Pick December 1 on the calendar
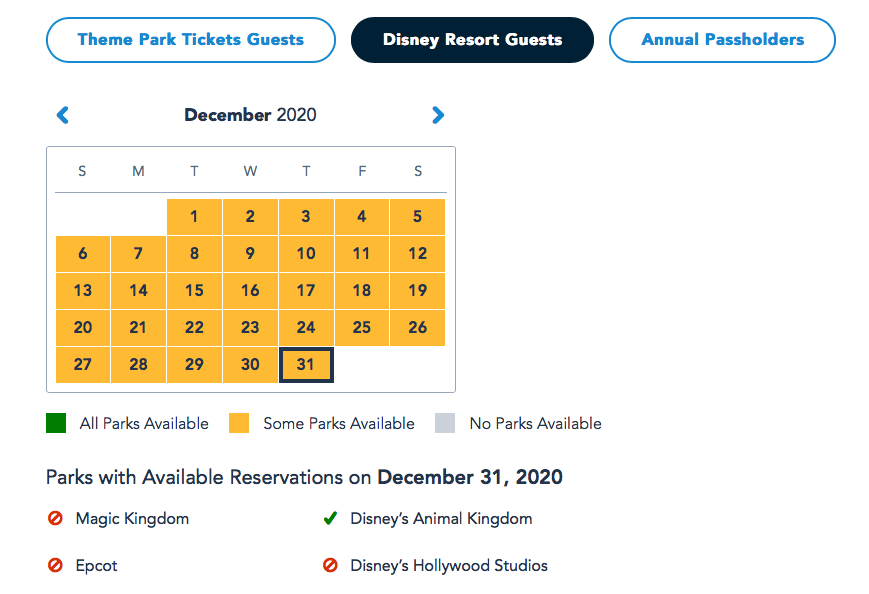 (194, 216)
